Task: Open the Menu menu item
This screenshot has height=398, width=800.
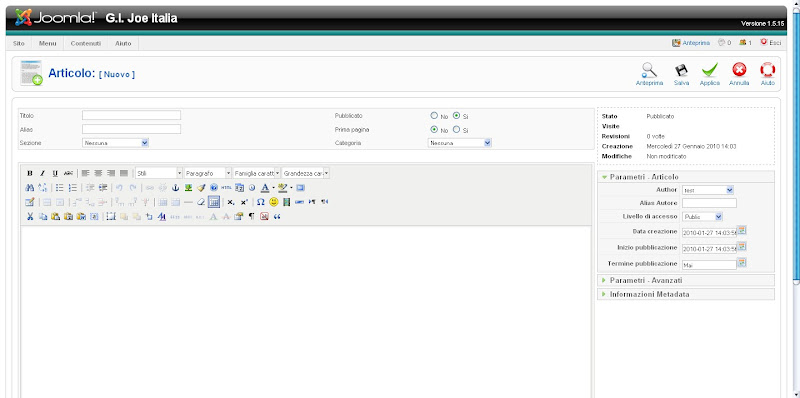Action: [47, 43]
